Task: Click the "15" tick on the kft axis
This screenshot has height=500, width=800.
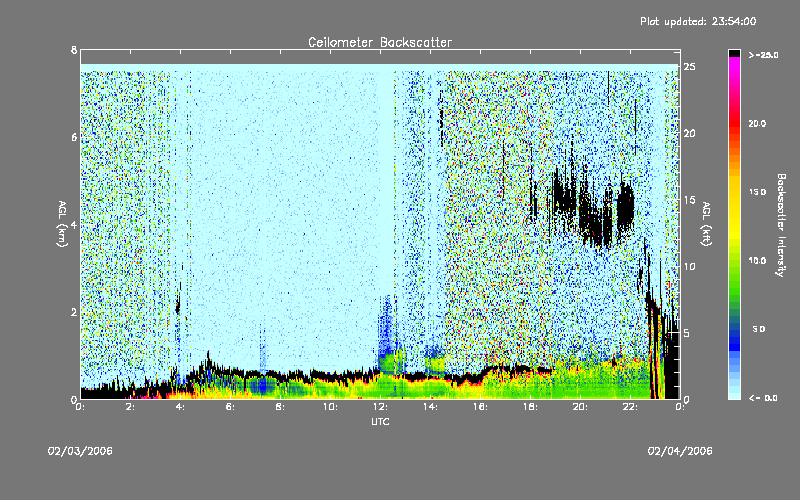Action: click(x=689, y=200)
